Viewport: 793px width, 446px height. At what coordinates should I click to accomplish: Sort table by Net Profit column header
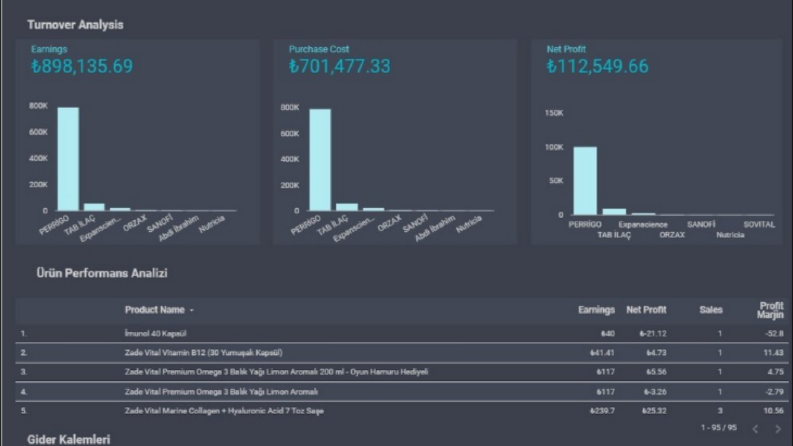pos(646,310)
